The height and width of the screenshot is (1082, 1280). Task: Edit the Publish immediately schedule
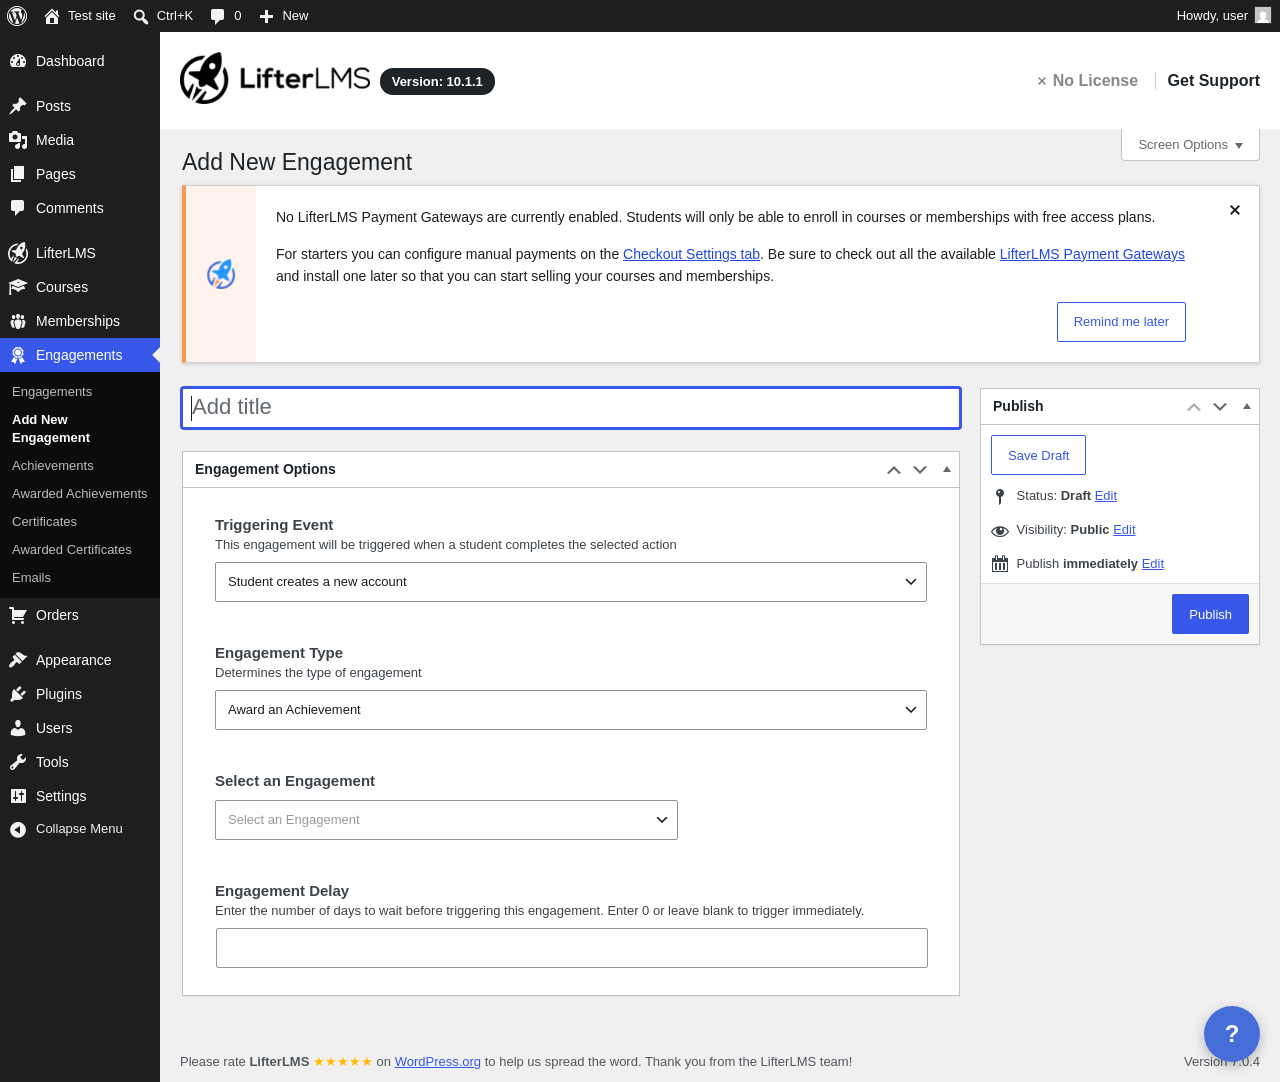[1153, 564]
